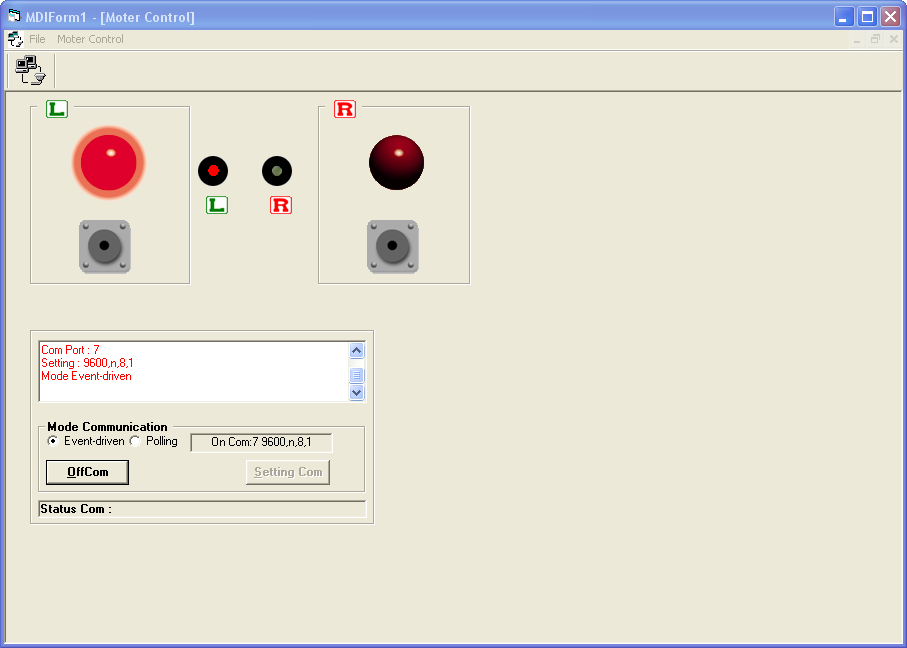Click the log scrollbar up arrow
The height and width of the screenshot is (648, 907).
point(356,350)
